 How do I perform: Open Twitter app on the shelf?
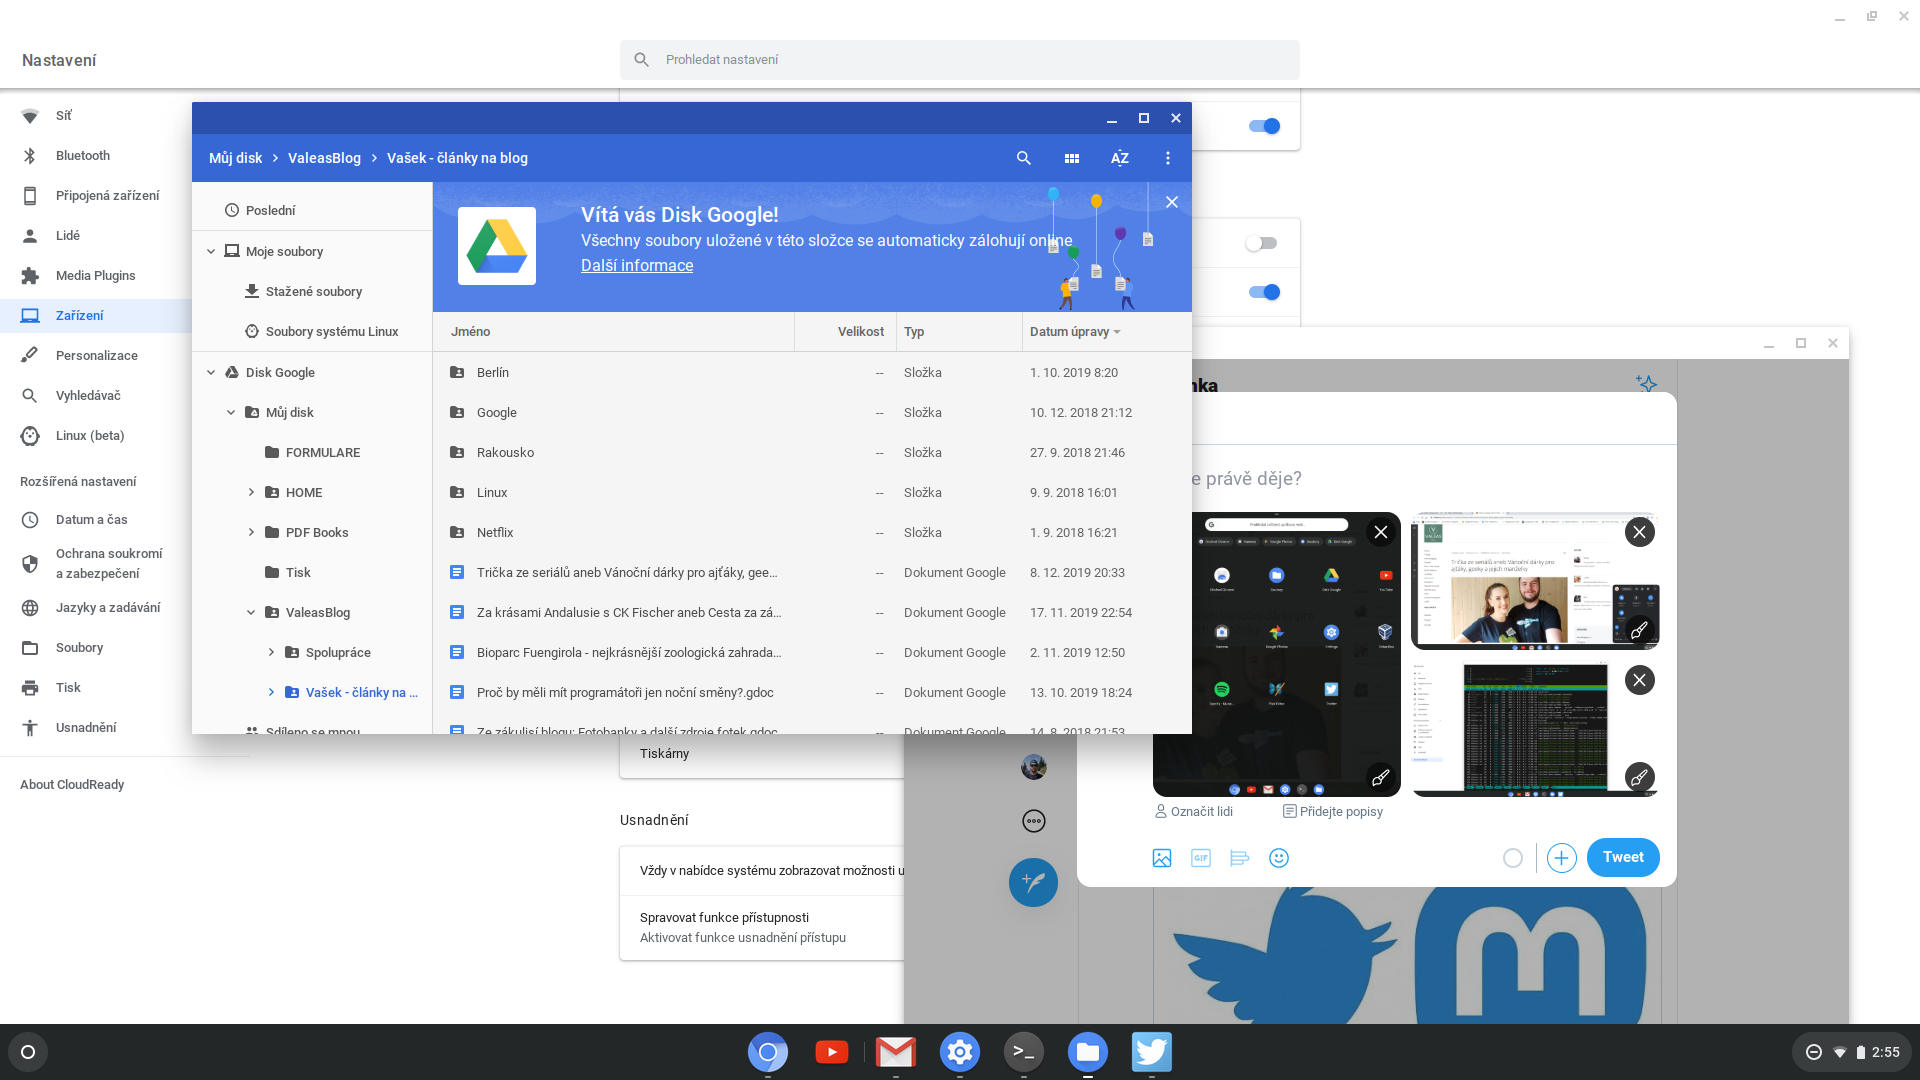click(1152, 1052)
